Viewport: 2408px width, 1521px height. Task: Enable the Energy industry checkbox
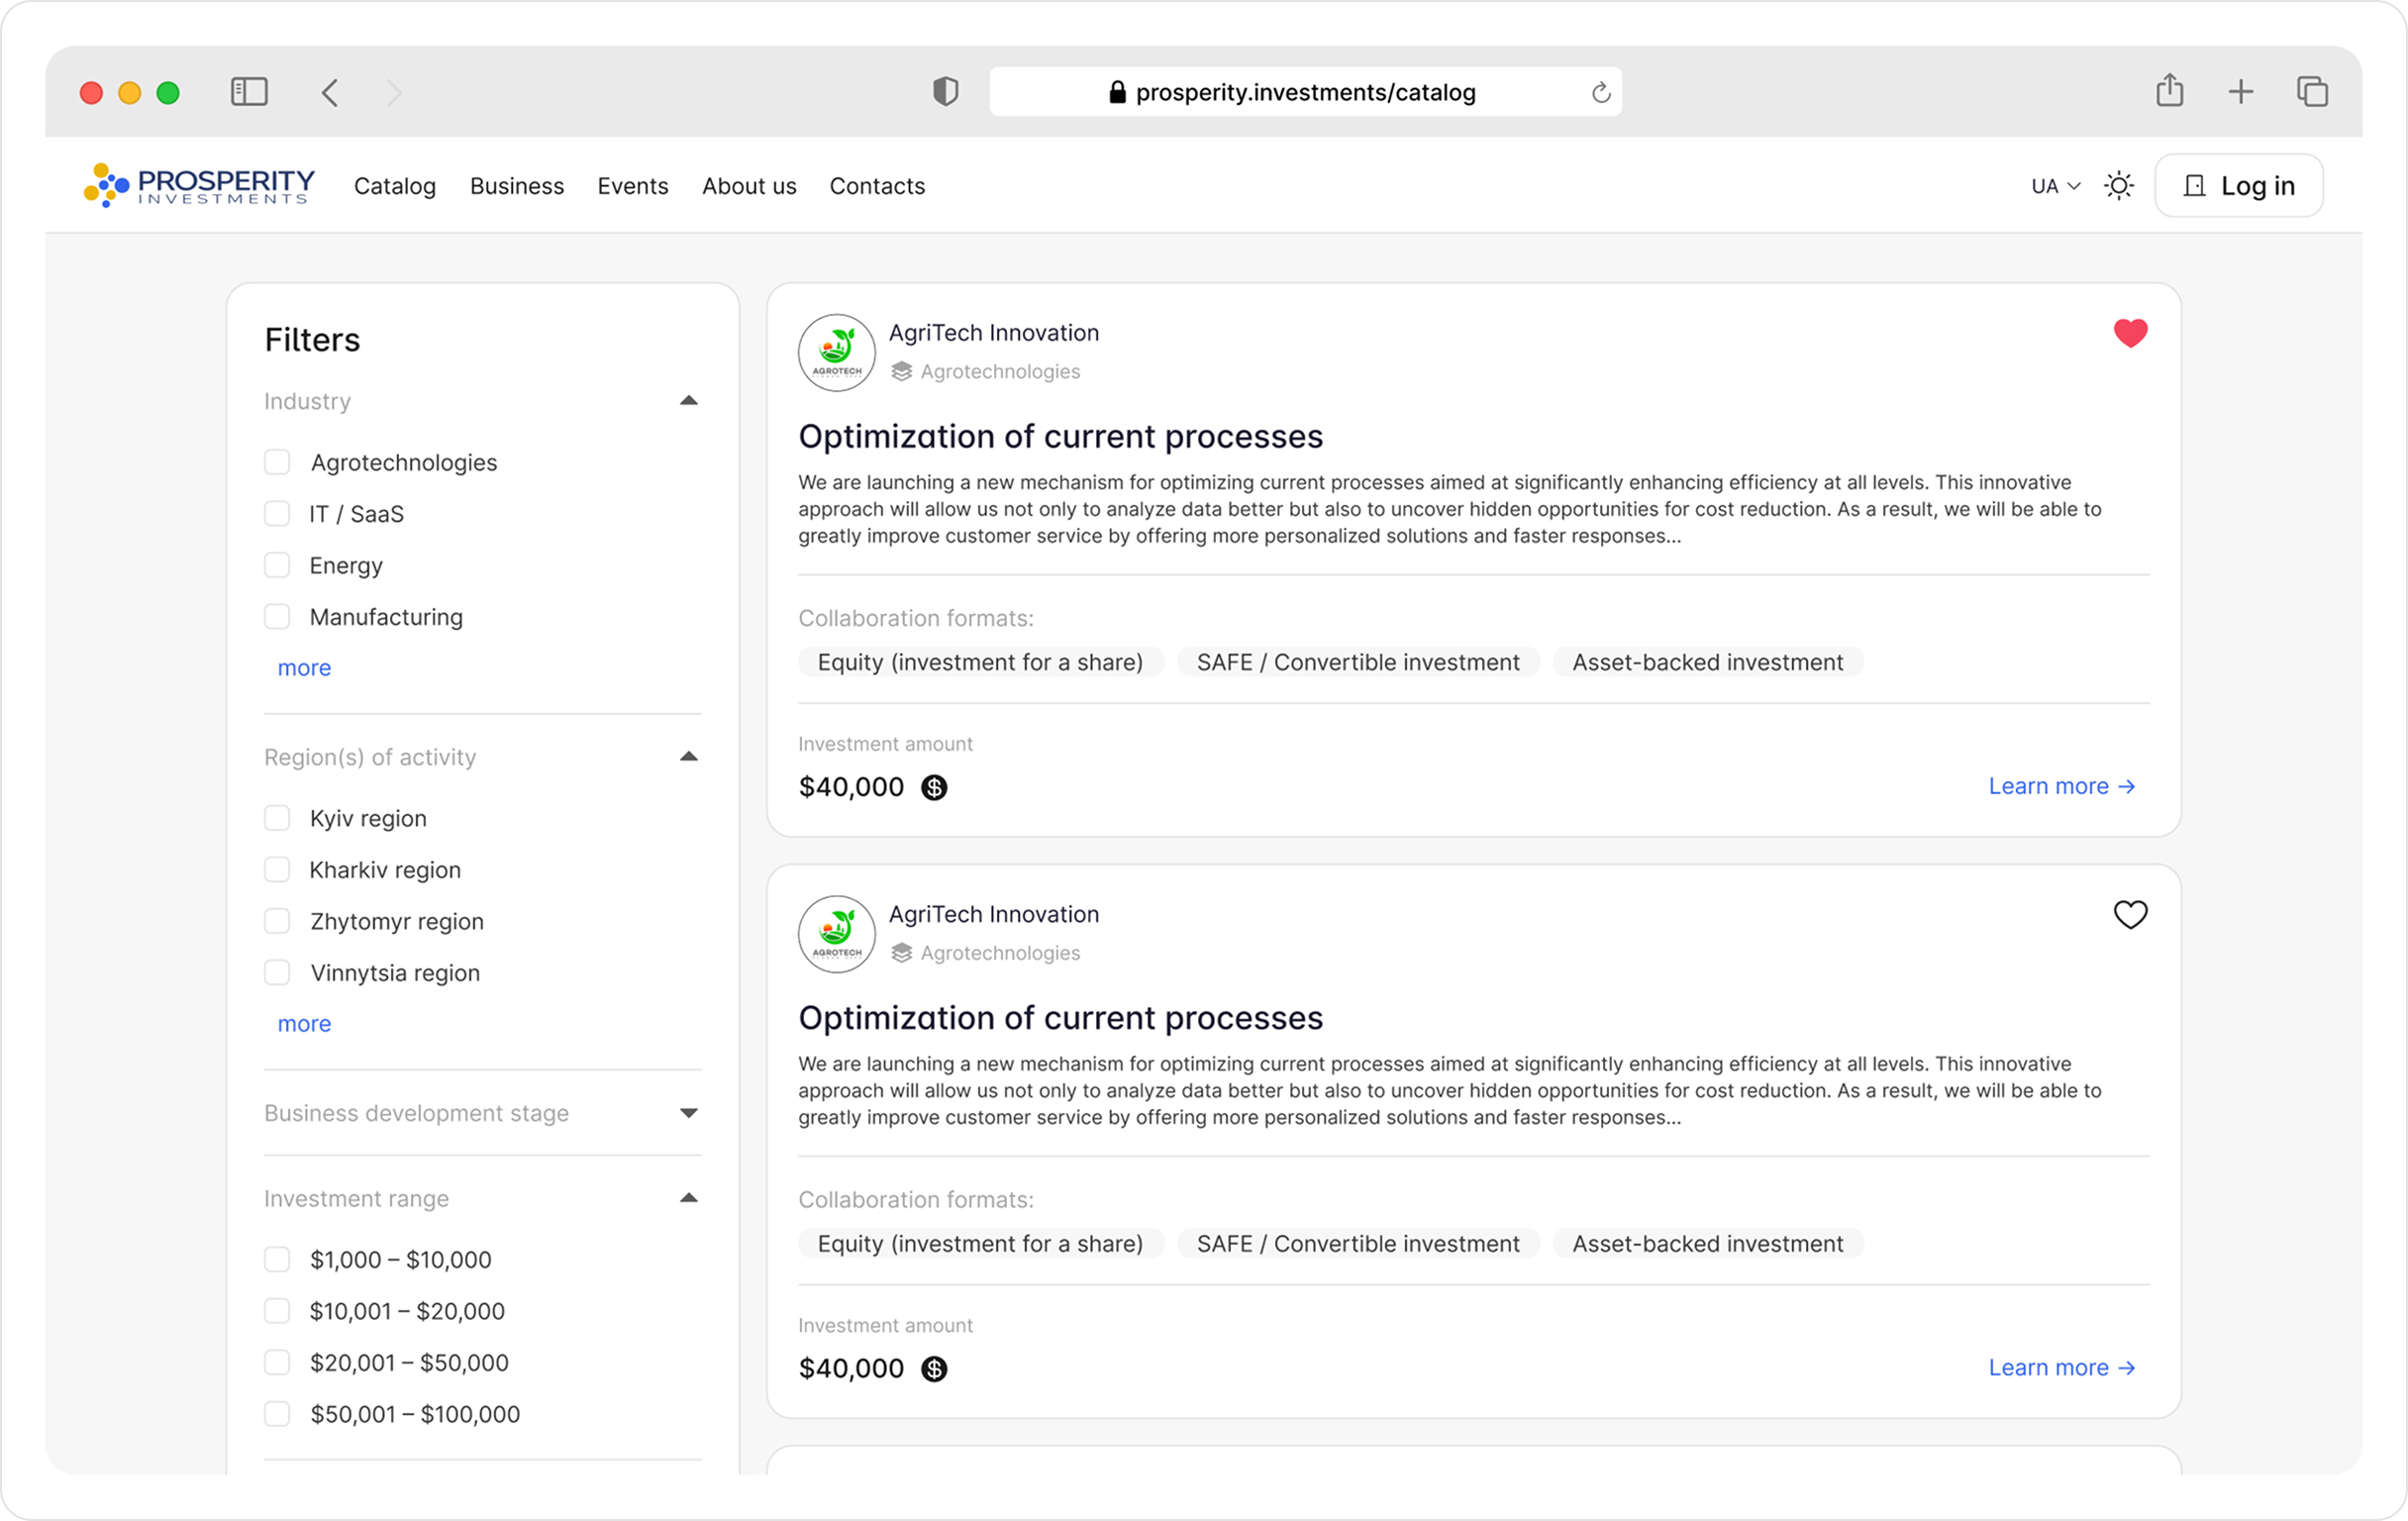[277, 565]
